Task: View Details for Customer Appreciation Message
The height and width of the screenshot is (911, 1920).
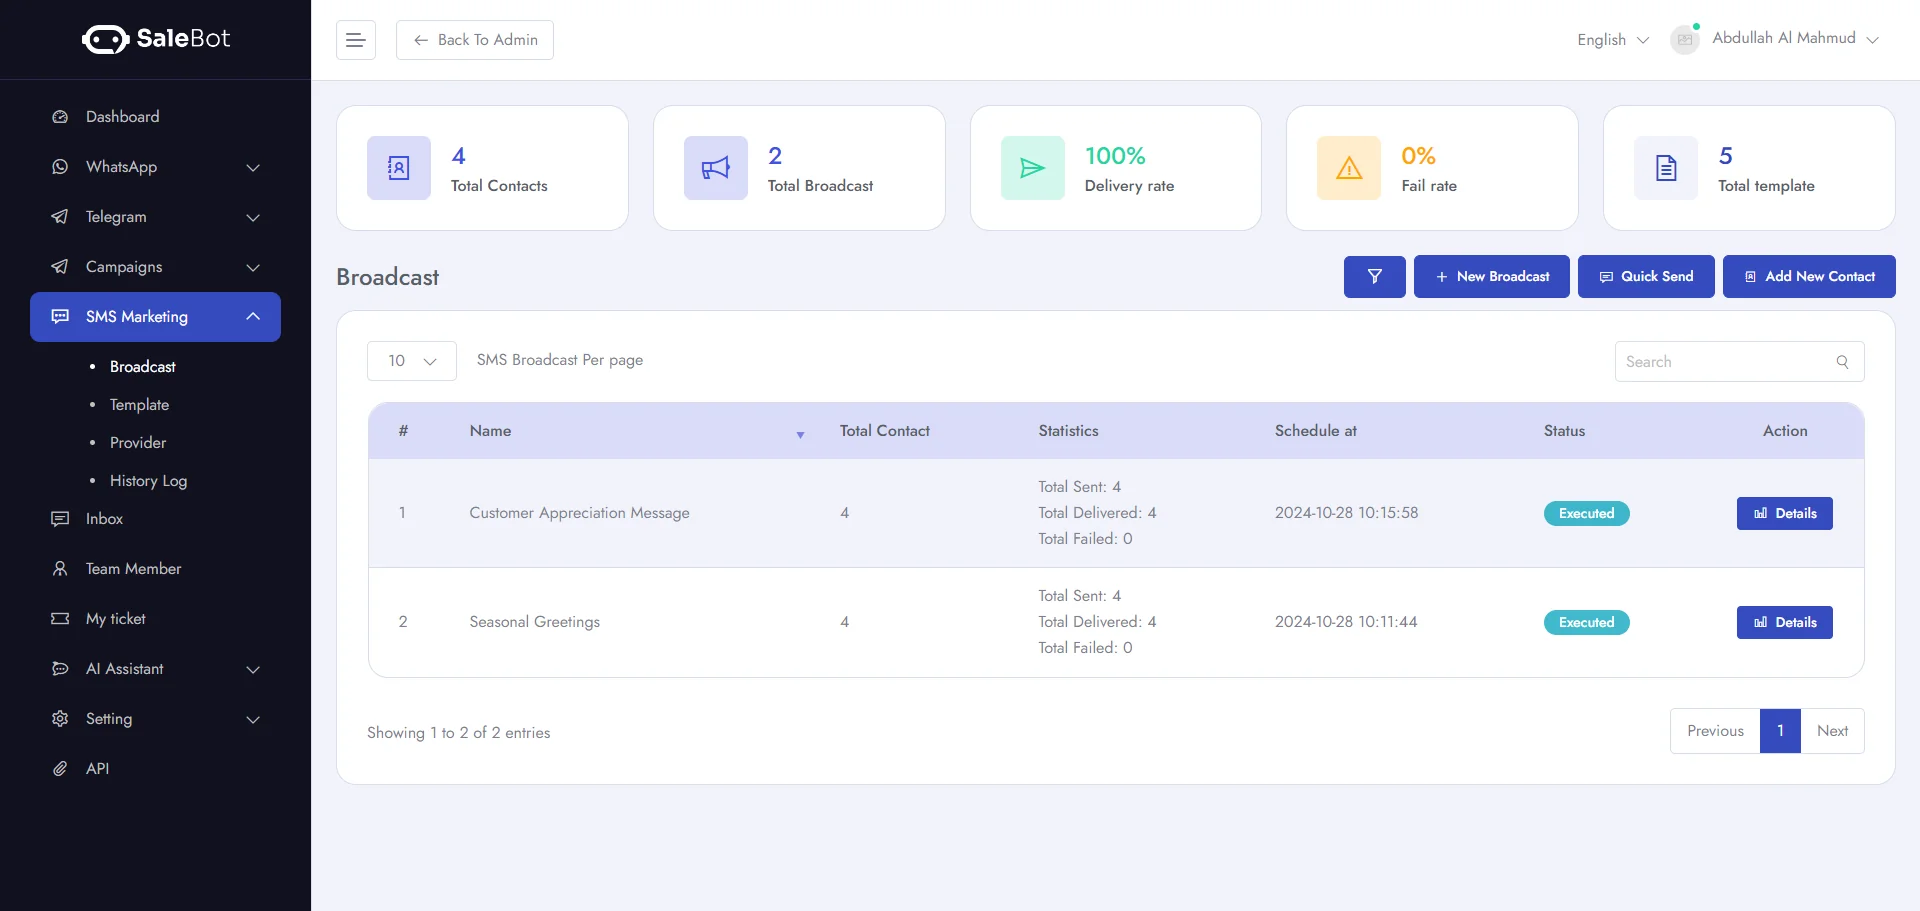Action: [x=1784, y=513]
